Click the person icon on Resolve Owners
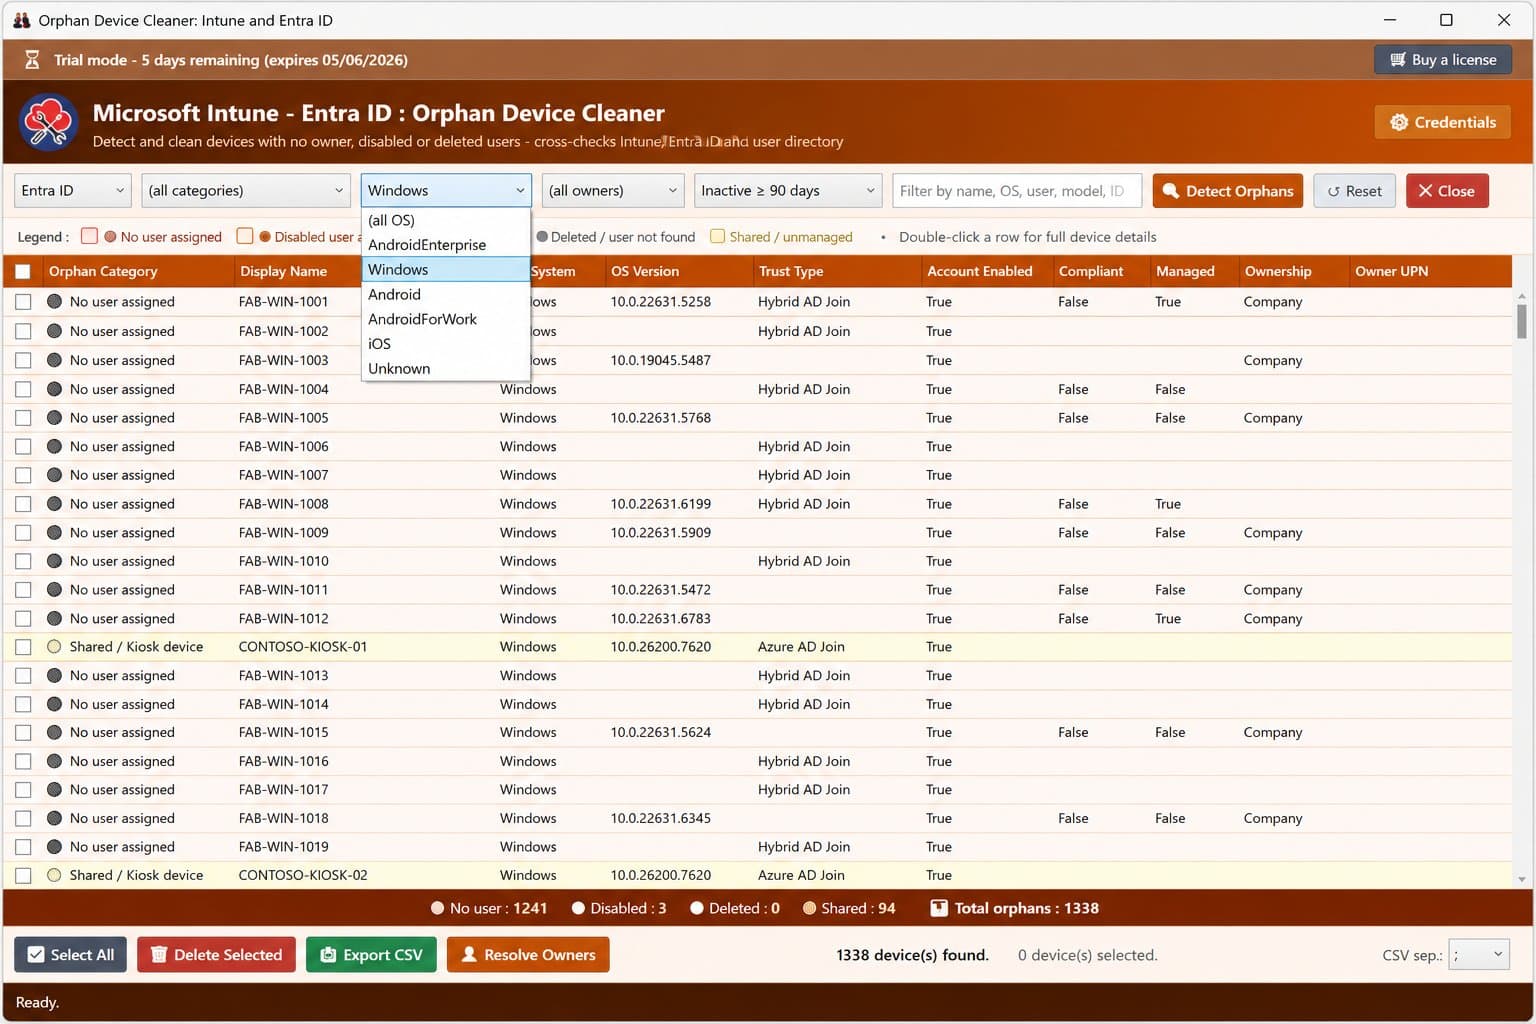 coord(468,955)
